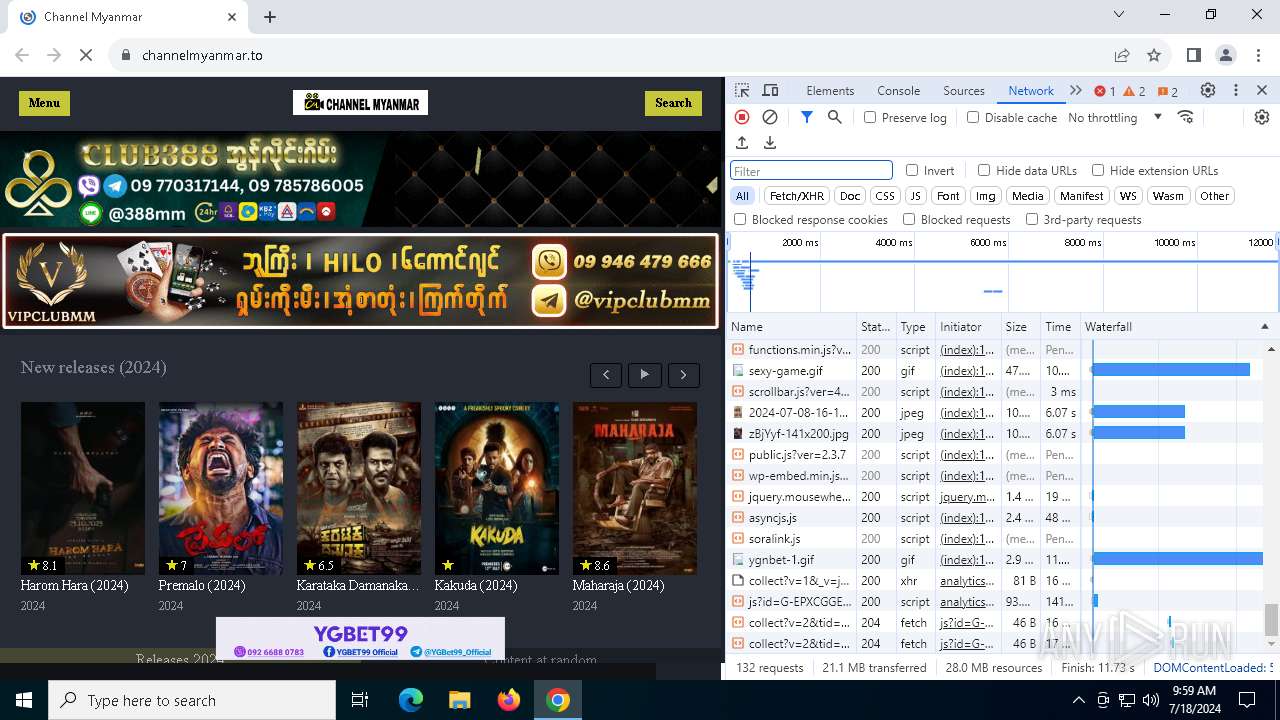Go to next new releases
The width and height of the screenshot is (1280, 720).
(x=684, y=375)
